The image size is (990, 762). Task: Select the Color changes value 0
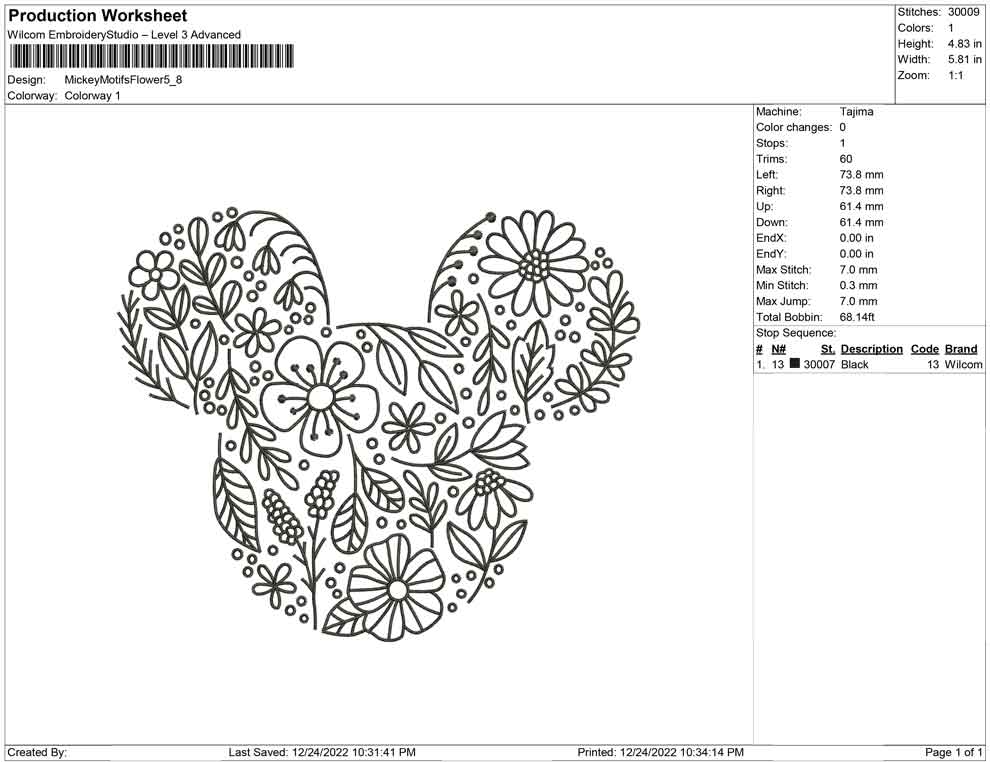[x=843, y=128]
